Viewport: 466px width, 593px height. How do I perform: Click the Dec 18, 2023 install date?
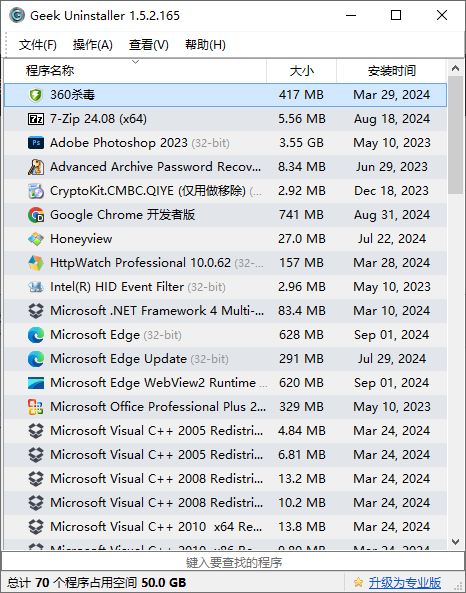pyautogui.click(x=392, y=191)
